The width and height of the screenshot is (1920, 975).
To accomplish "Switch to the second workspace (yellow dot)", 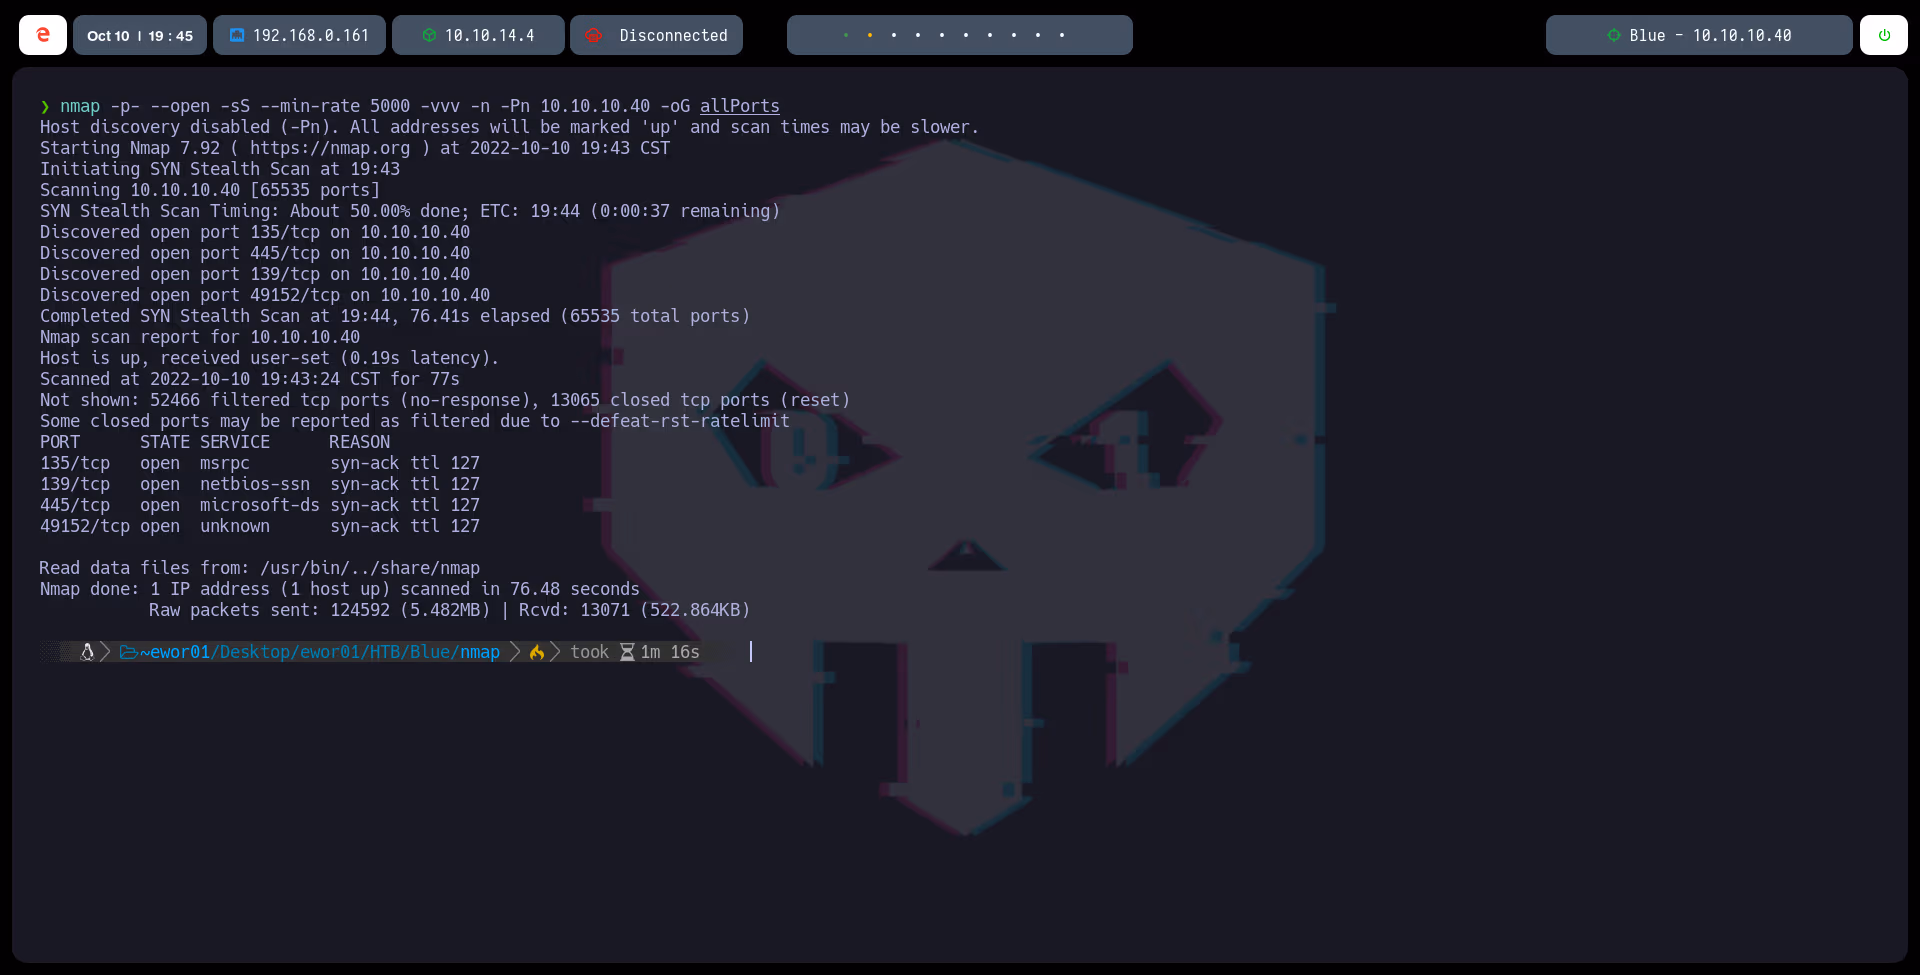I will click(870, 35).
